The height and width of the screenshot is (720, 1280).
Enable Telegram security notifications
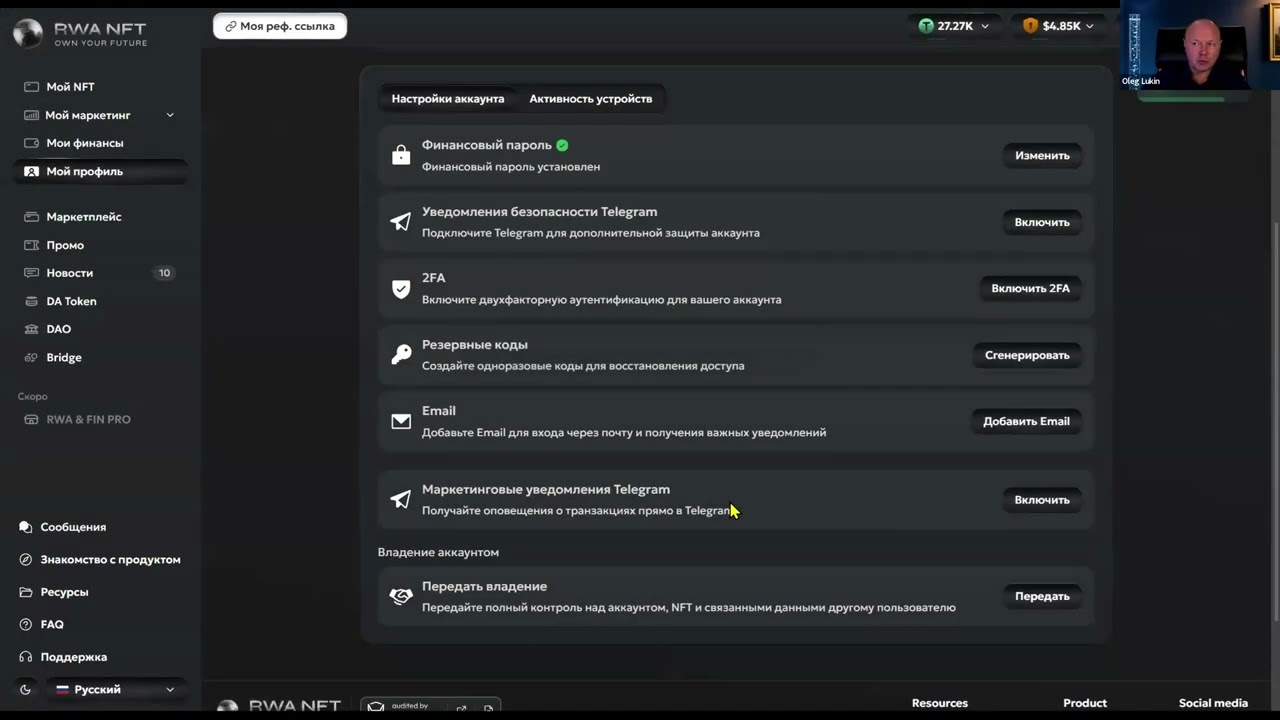click(1042, 222)
